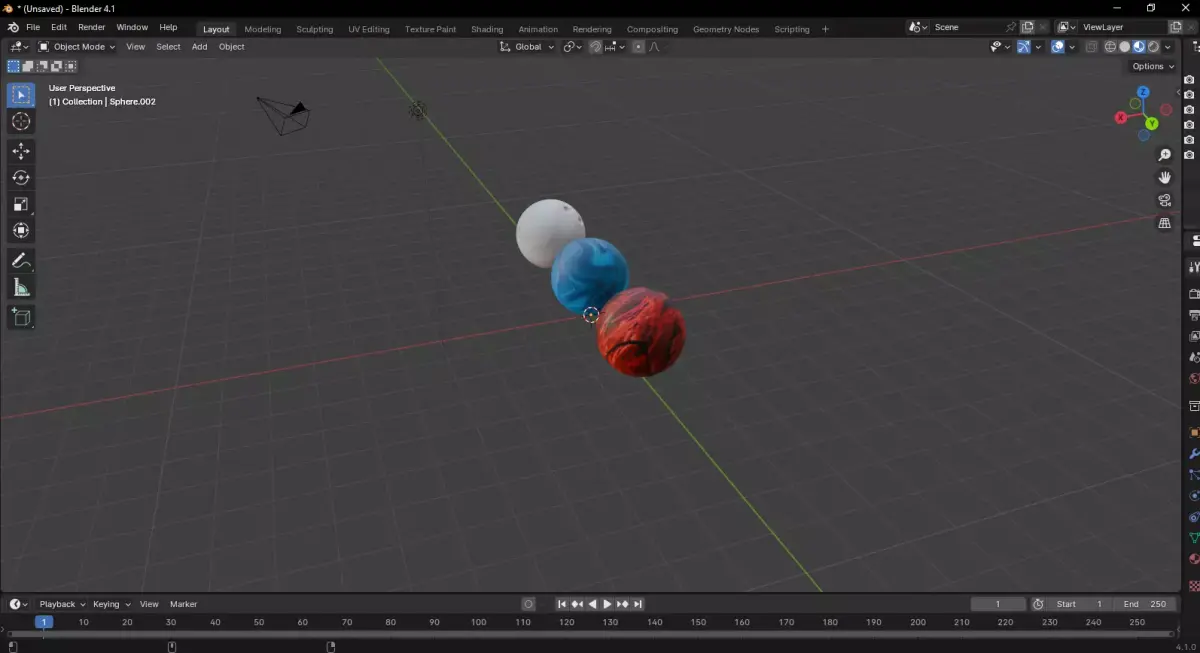Toggle Show Gizmo button

(x=1025, y=47)
